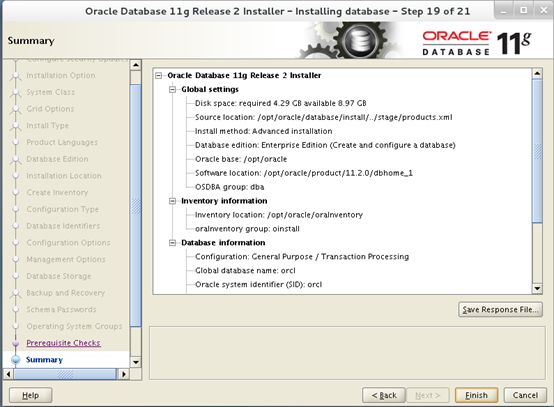Screen dimensions: 554x407
Task: Click Finish to start installation
Action: (476, 395)
